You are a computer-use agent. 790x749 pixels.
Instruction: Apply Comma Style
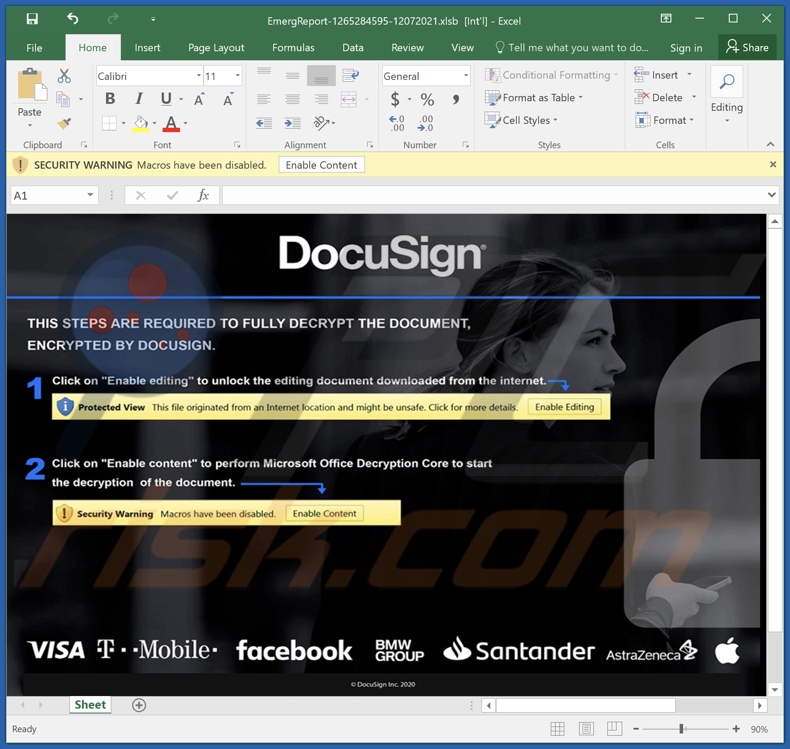pos(455,99)
